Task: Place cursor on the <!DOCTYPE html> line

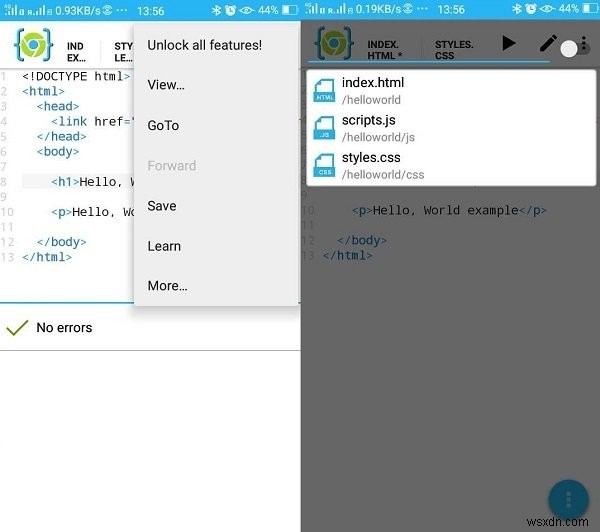Action: [x=76, y=76]
